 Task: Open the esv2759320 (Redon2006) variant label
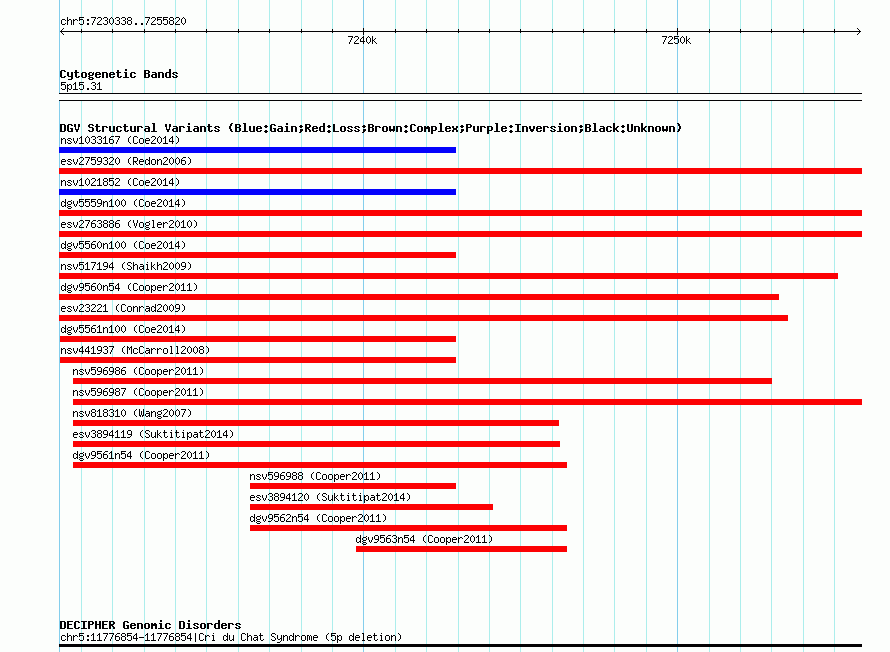tap(126, 161)
